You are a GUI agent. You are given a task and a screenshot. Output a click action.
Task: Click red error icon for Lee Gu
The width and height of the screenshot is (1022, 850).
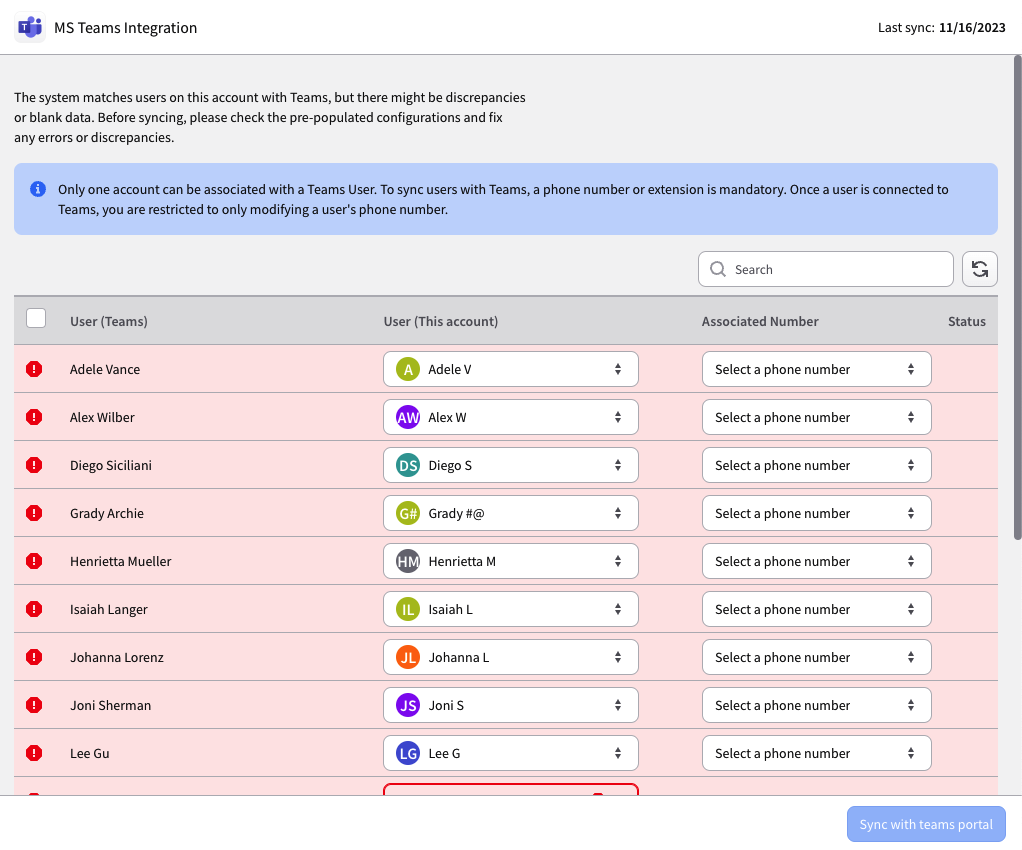[34, 754]
